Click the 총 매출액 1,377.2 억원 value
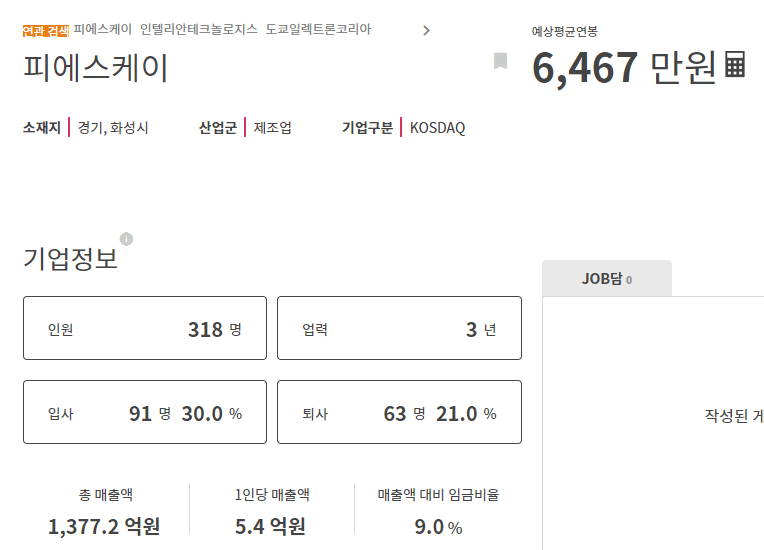 tap(104, 527)
